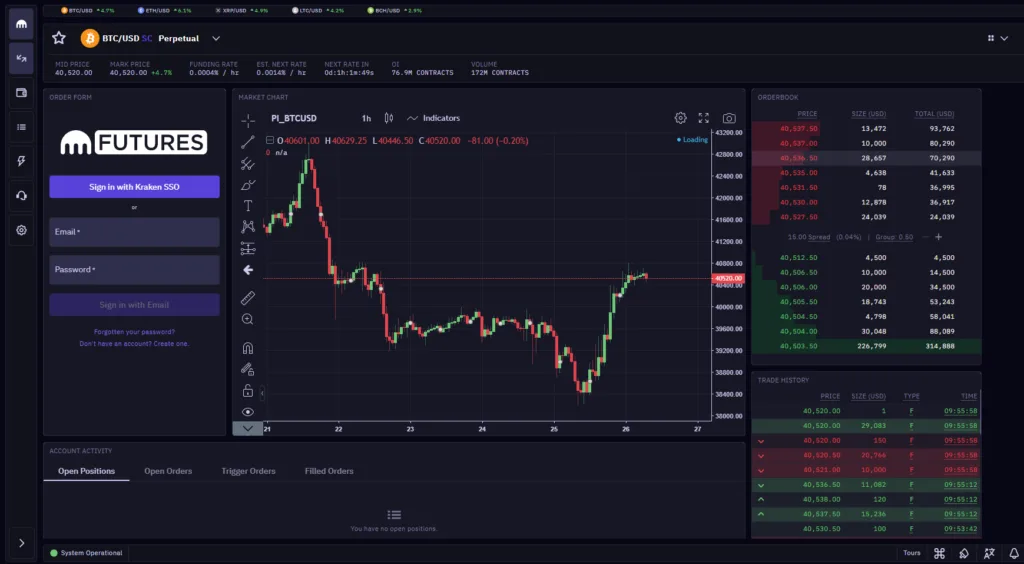Click the Tours link in status bar
The image size is (1024, 564).
click(912, 553)
